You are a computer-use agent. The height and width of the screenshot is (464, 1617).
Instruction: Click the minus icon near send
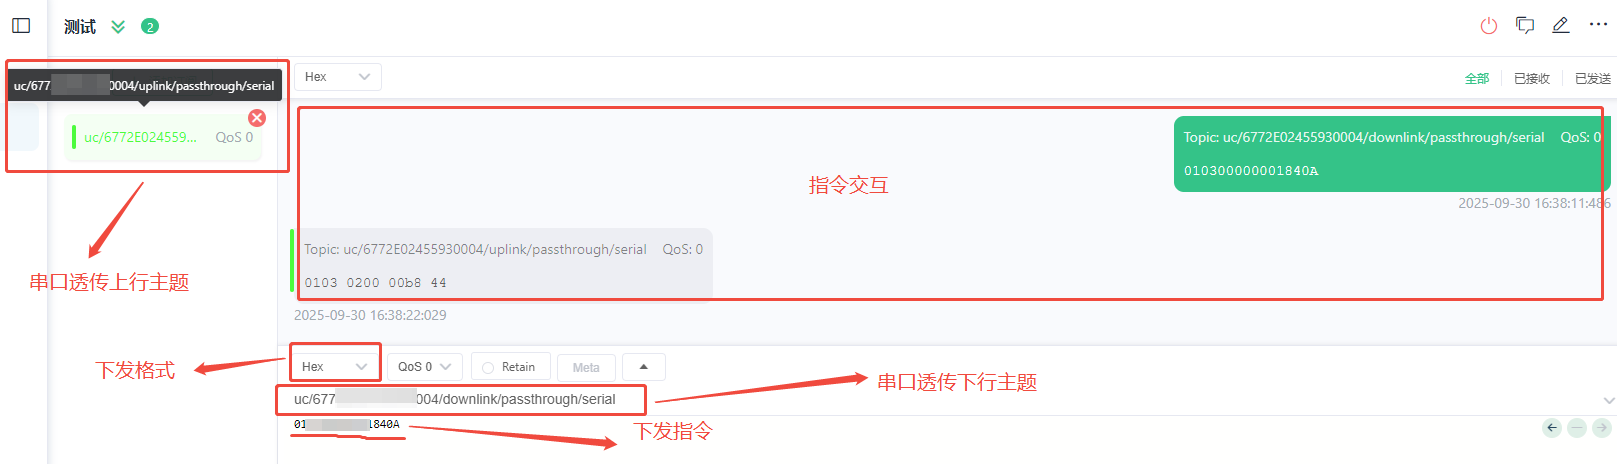tap(1577, 428)
